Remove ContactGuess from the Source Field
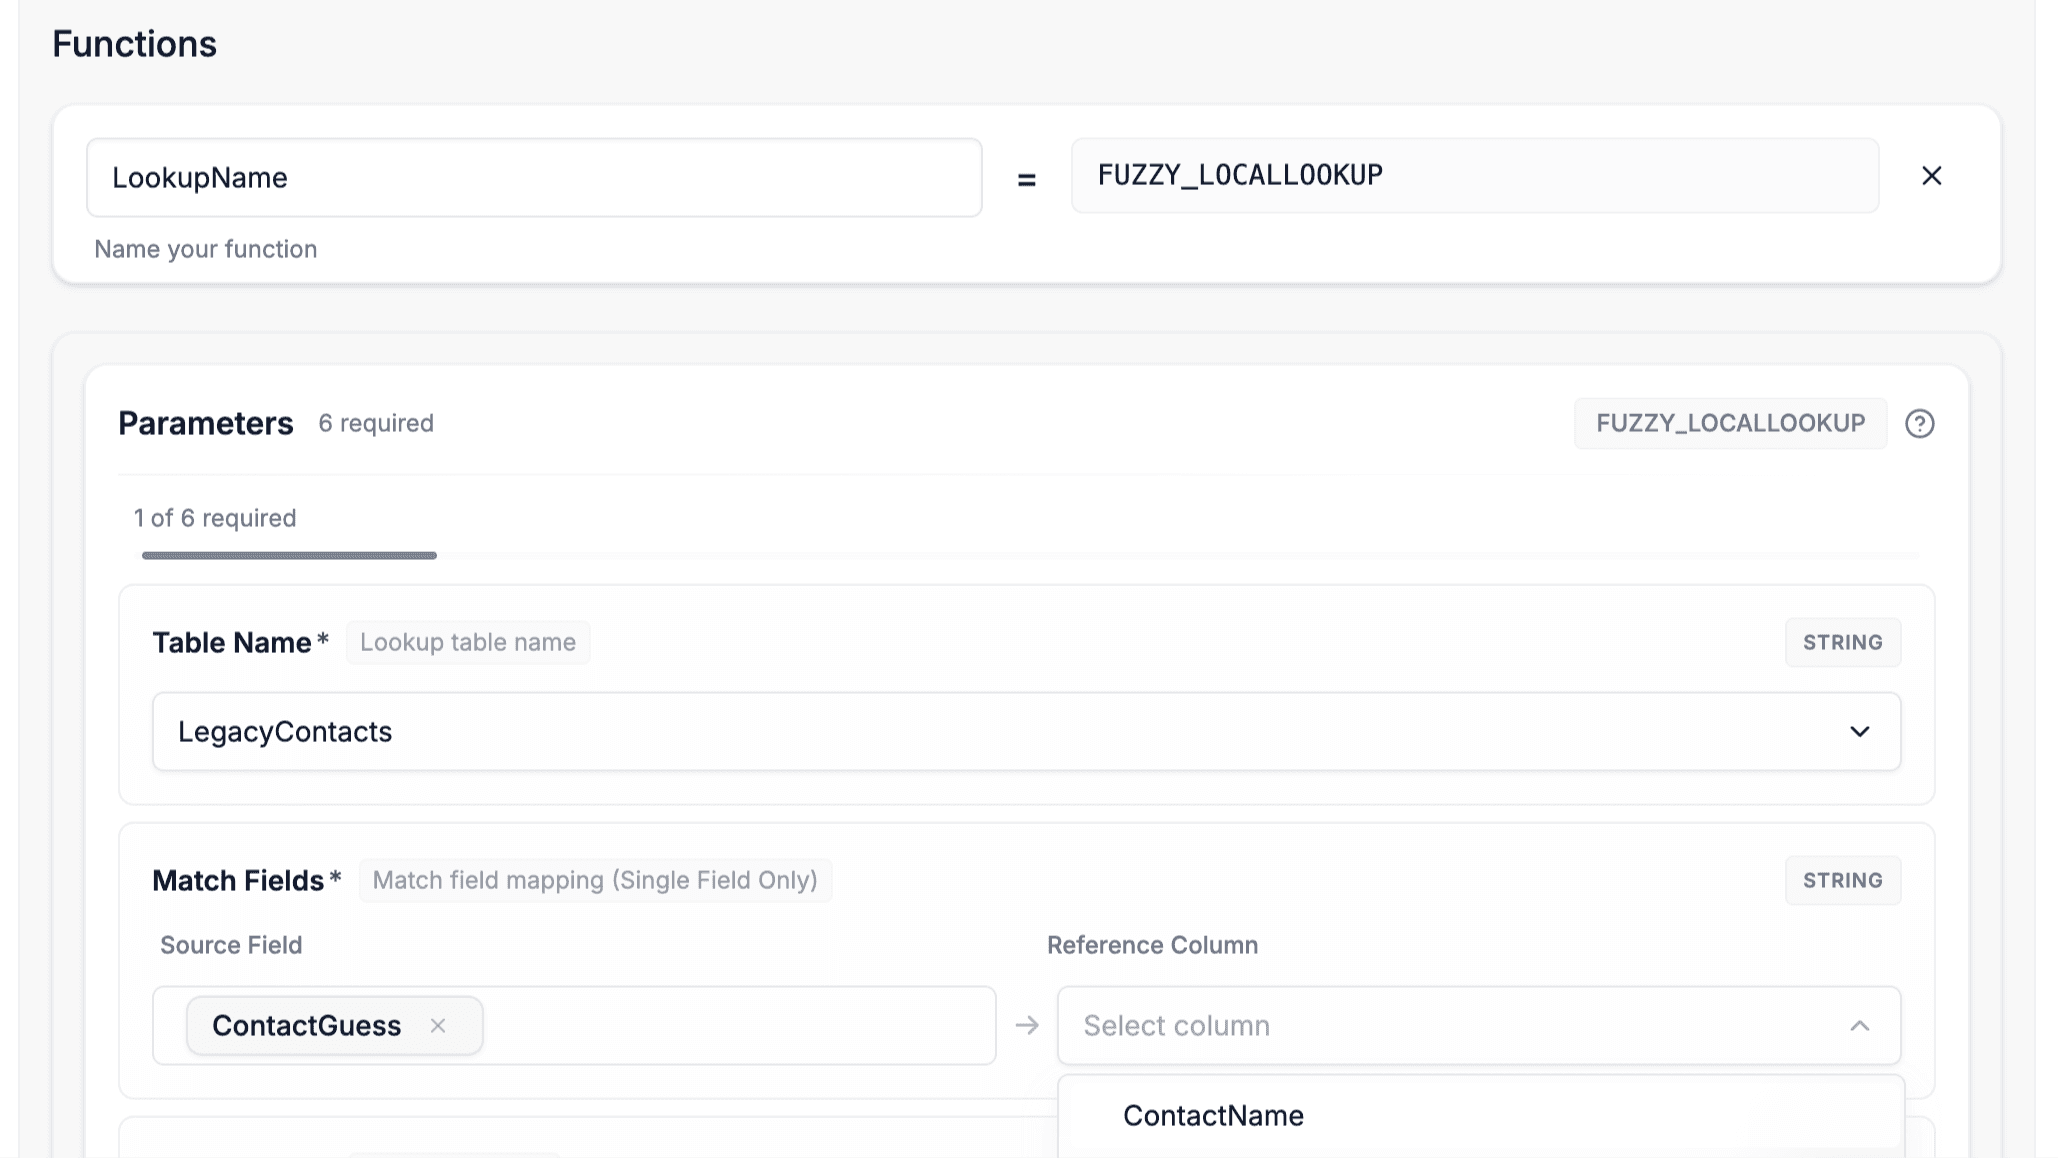Viewport: 2058px width, 1158px height. [438, 1026]
